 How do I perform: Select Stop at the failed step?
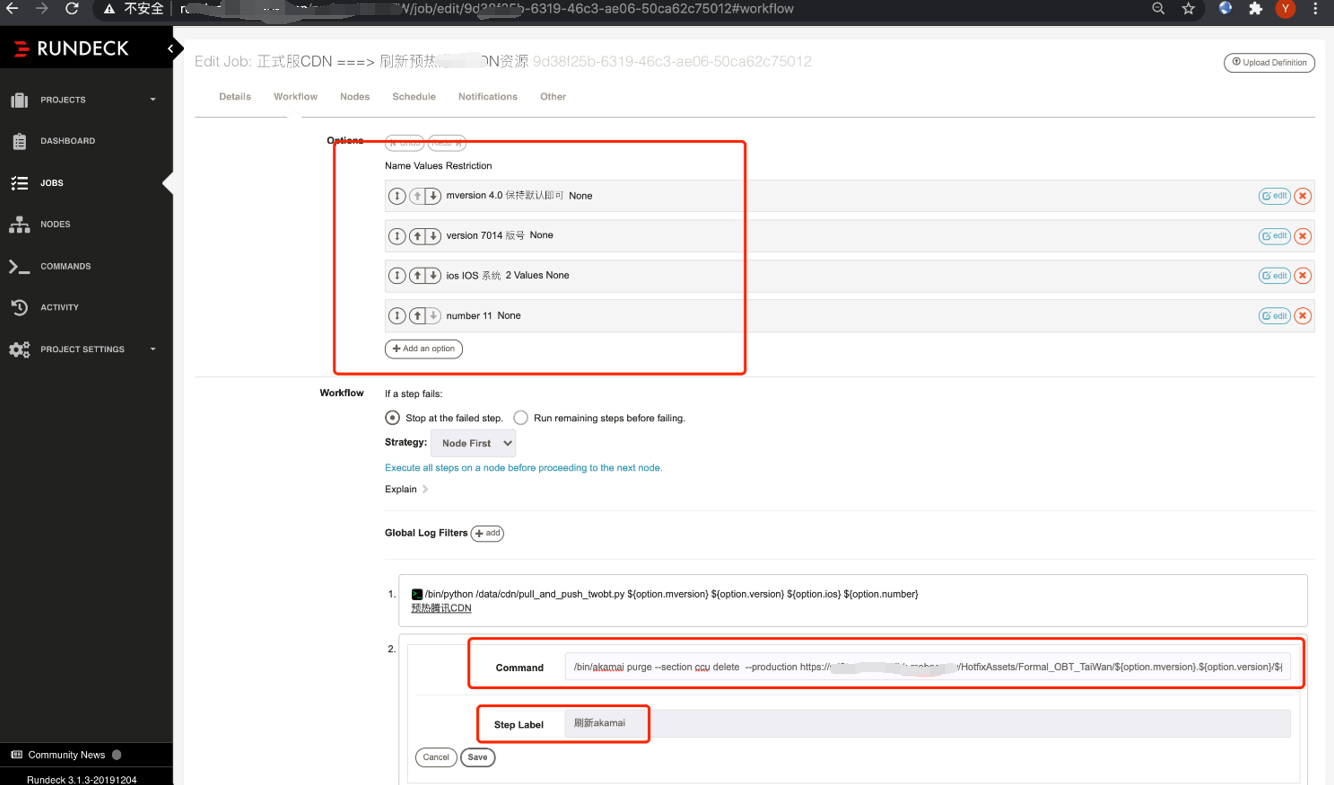click(x=393, y=418)
